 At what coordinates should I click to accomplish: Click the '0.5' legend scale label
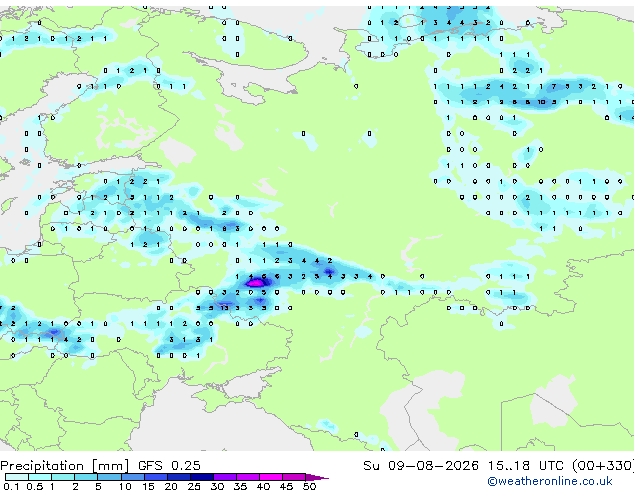tap(34, 486)
